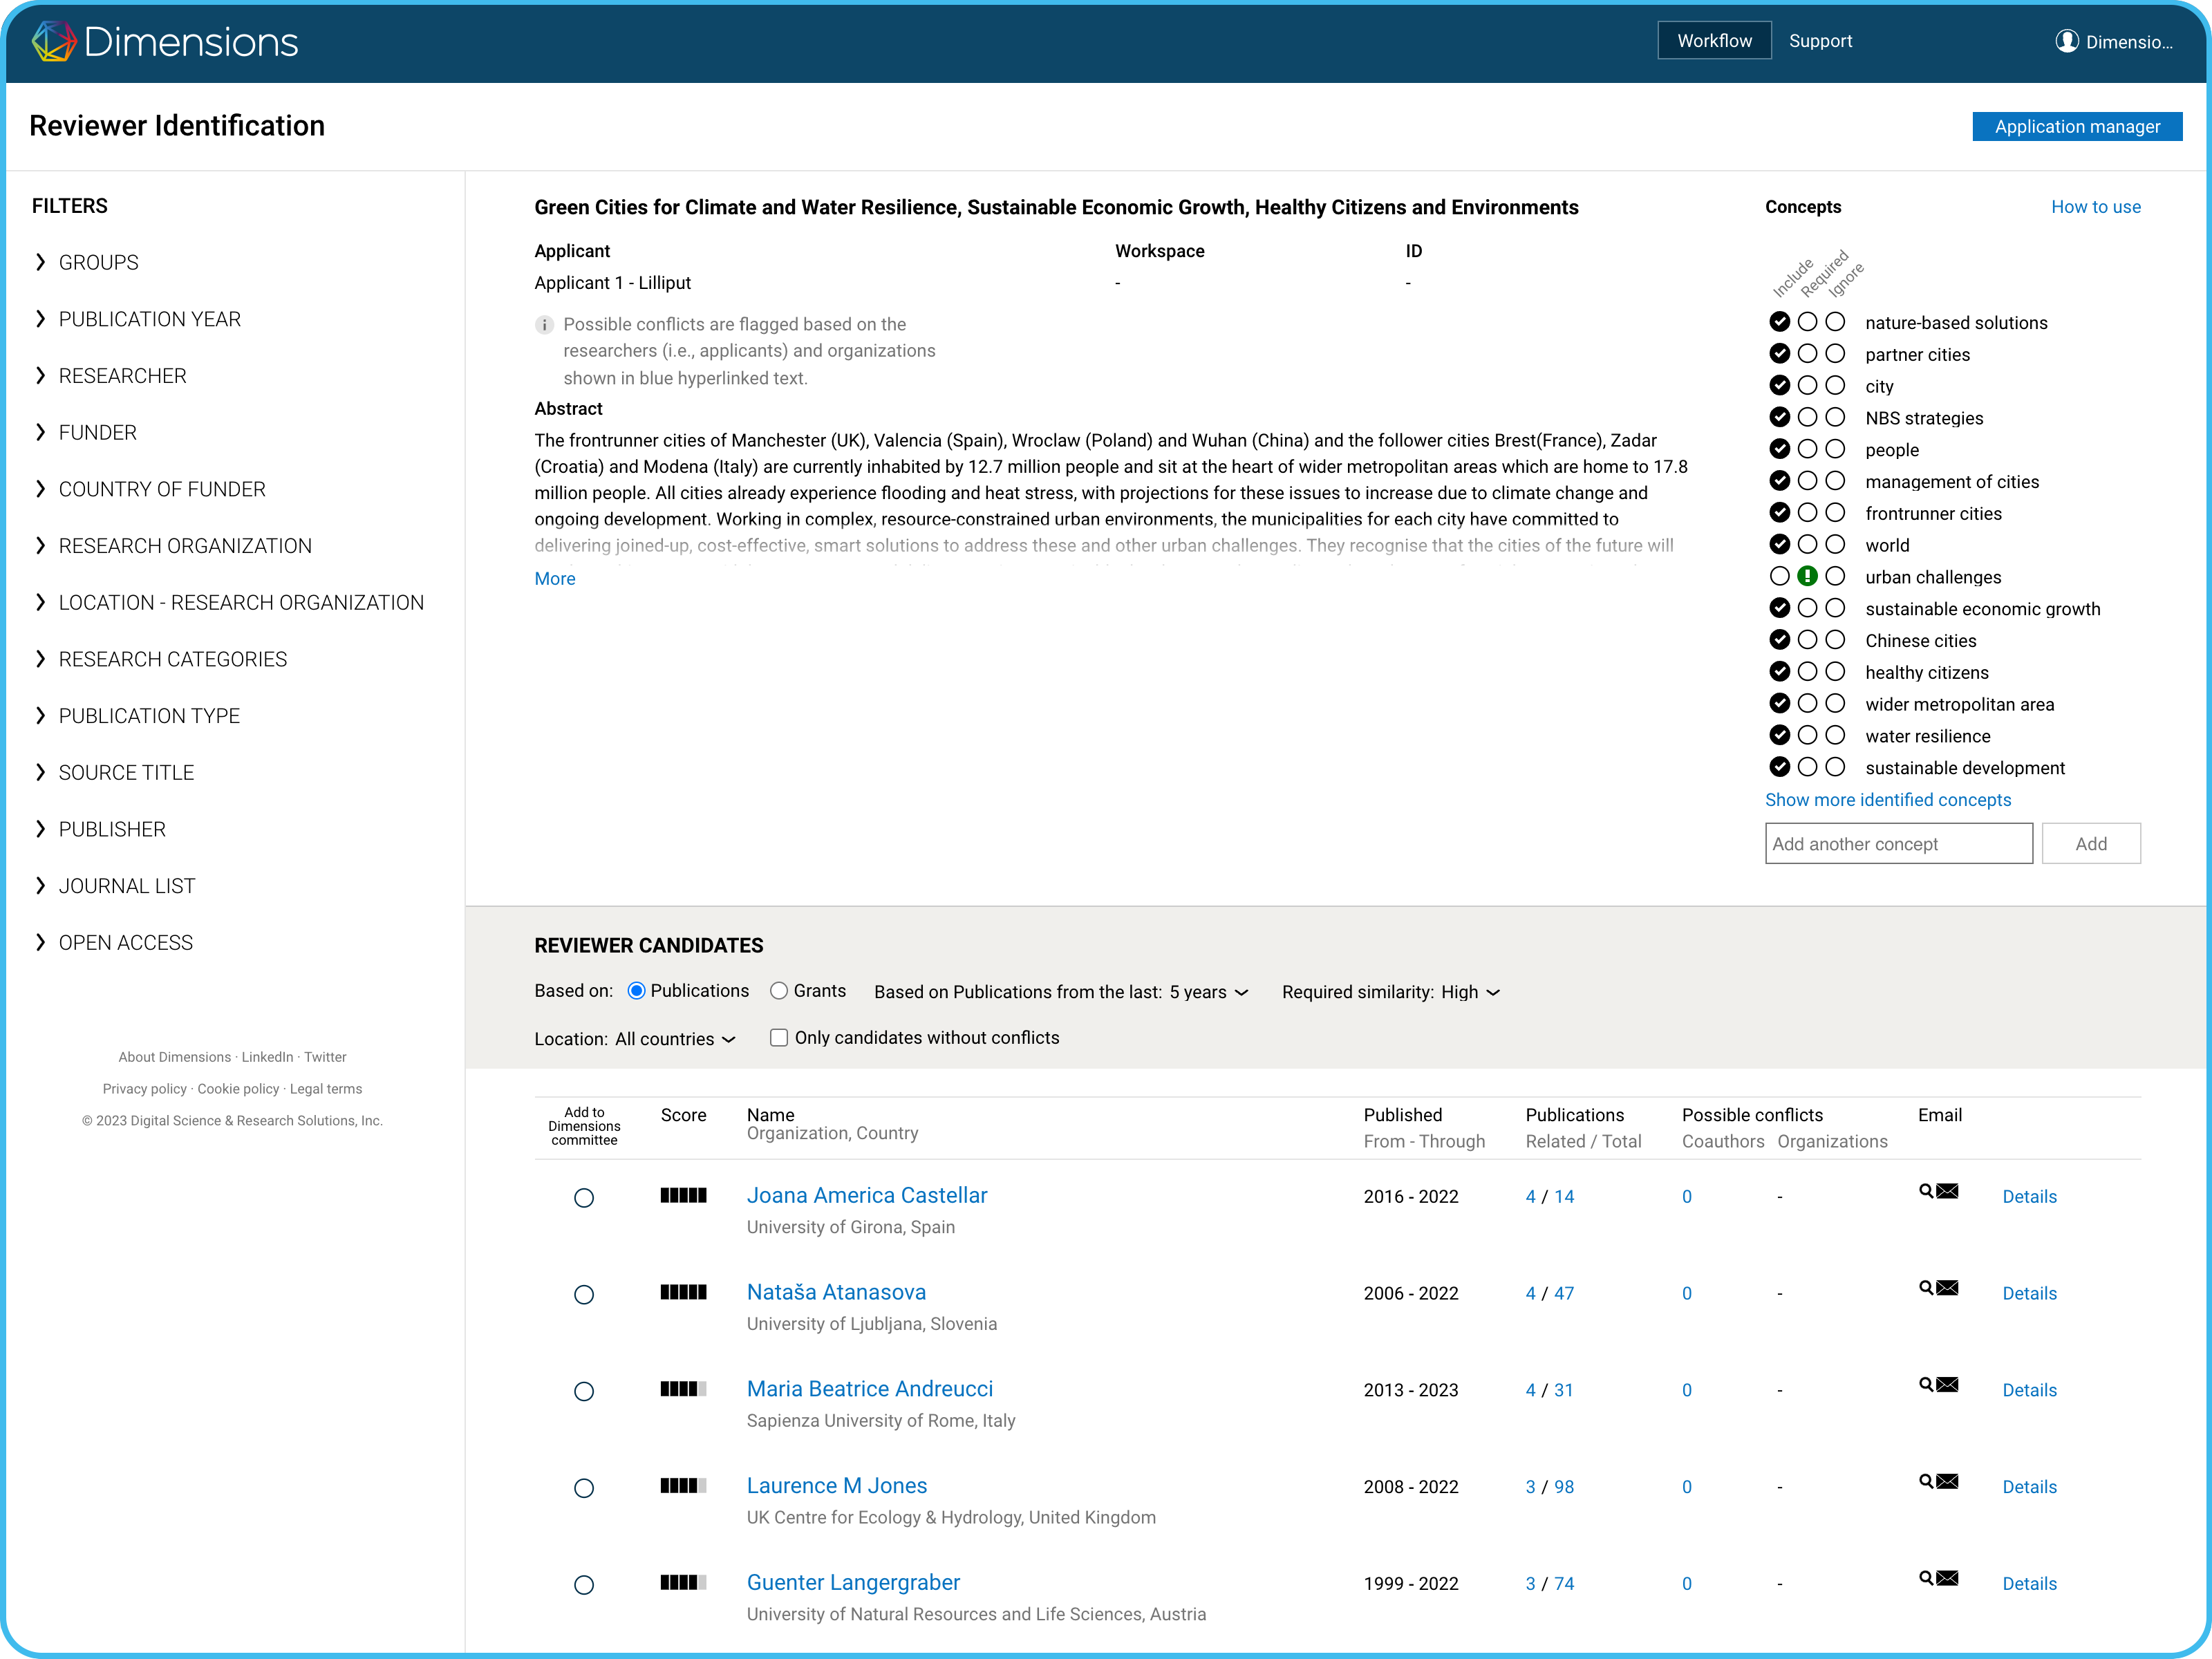Open the Workflow menu
The width and height of the screenshot is (2212, 1659).
pos(1714,41)
